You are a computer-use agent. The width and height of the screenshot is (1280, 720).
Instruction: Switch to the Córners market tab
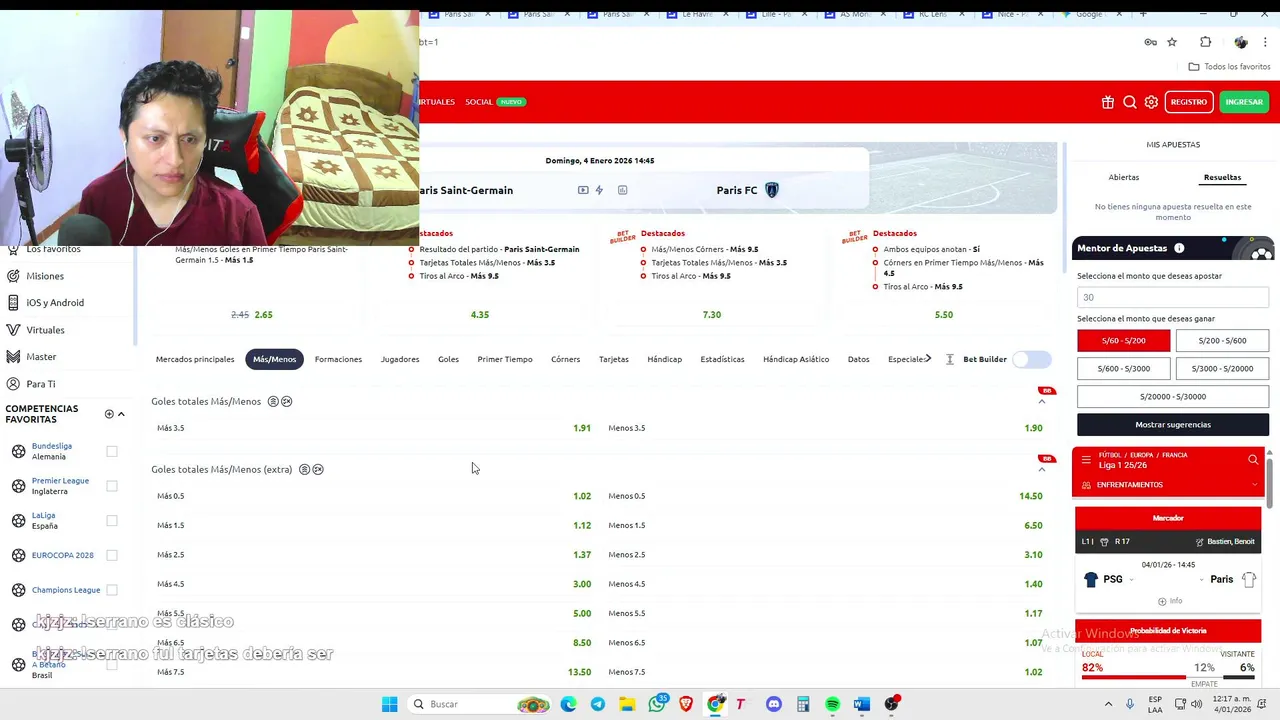pos(565,359)
